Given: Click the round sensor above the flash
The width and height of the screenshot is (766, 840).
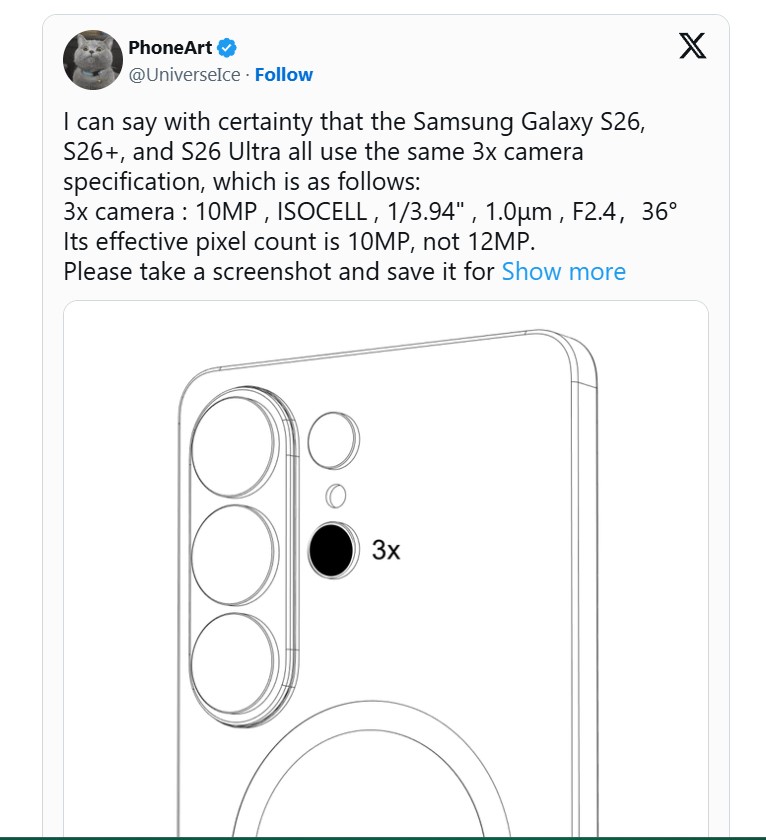Looking at the screenshot, I should point(333,440).
